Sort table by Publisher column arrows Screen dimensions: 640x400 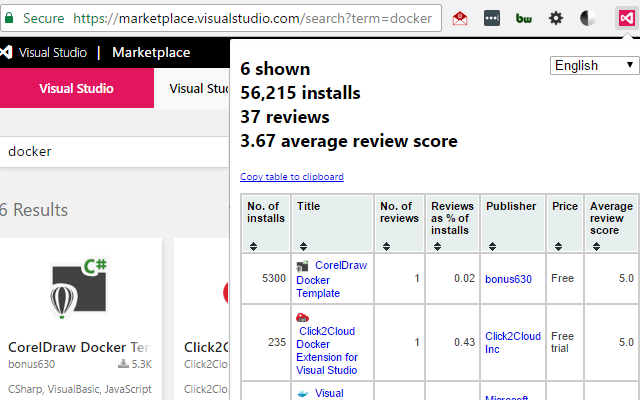tap(493, 246)
